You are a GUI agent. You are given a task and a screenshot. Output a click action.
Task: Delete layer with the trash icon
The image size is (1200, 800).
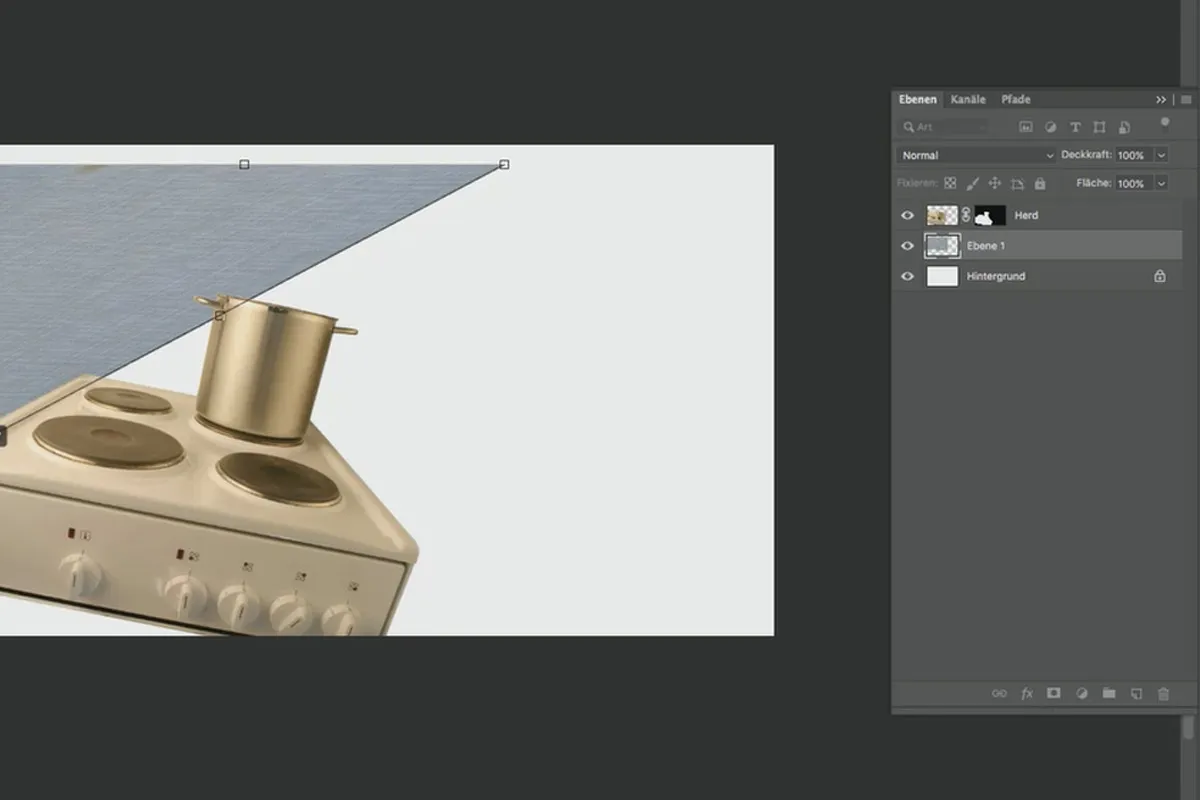1162,693
